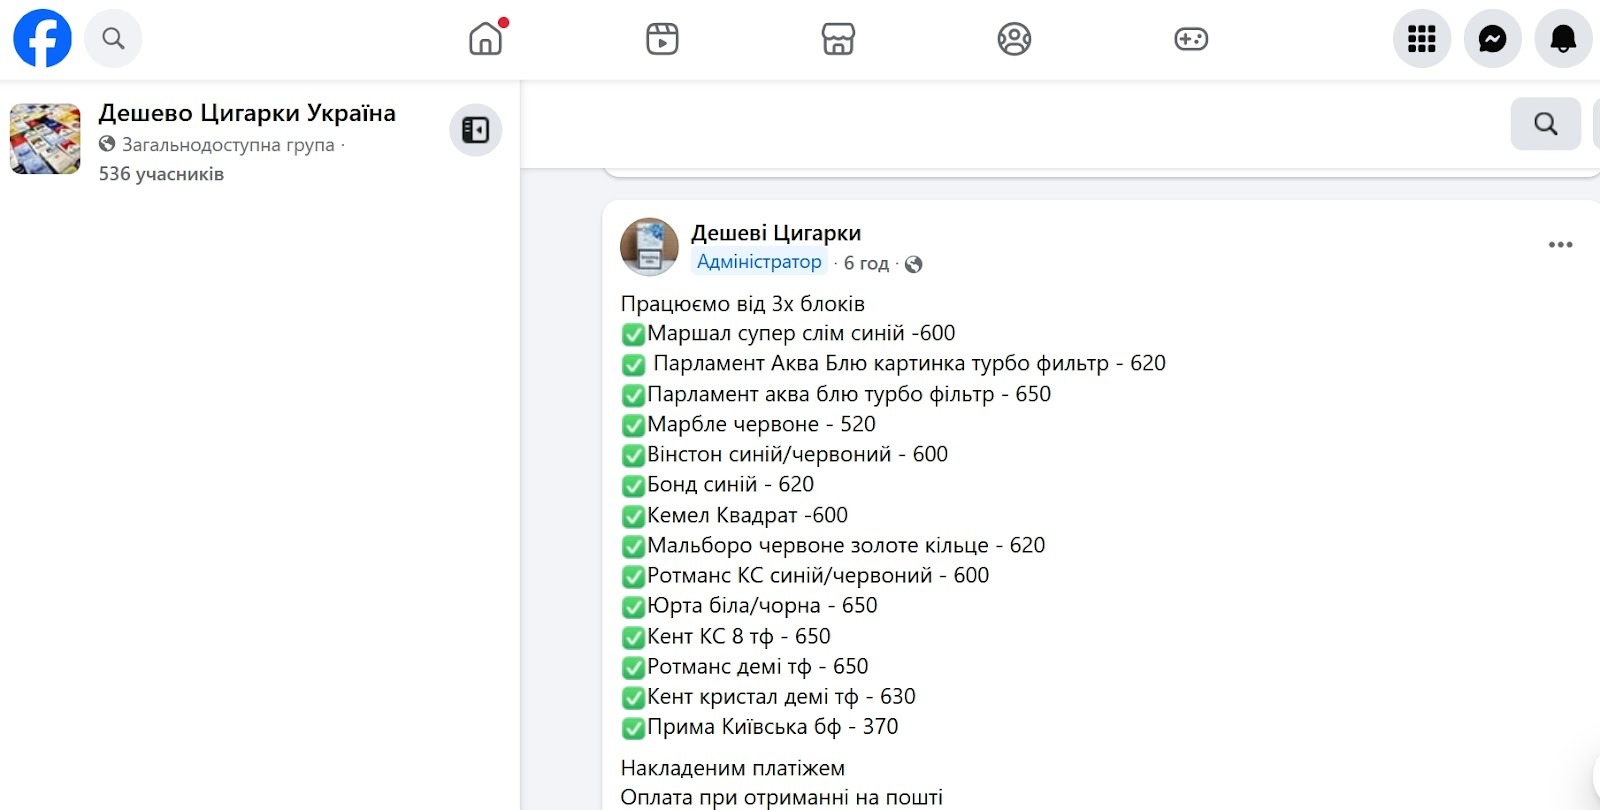Open the Marketplace icon

pos(838,39)
